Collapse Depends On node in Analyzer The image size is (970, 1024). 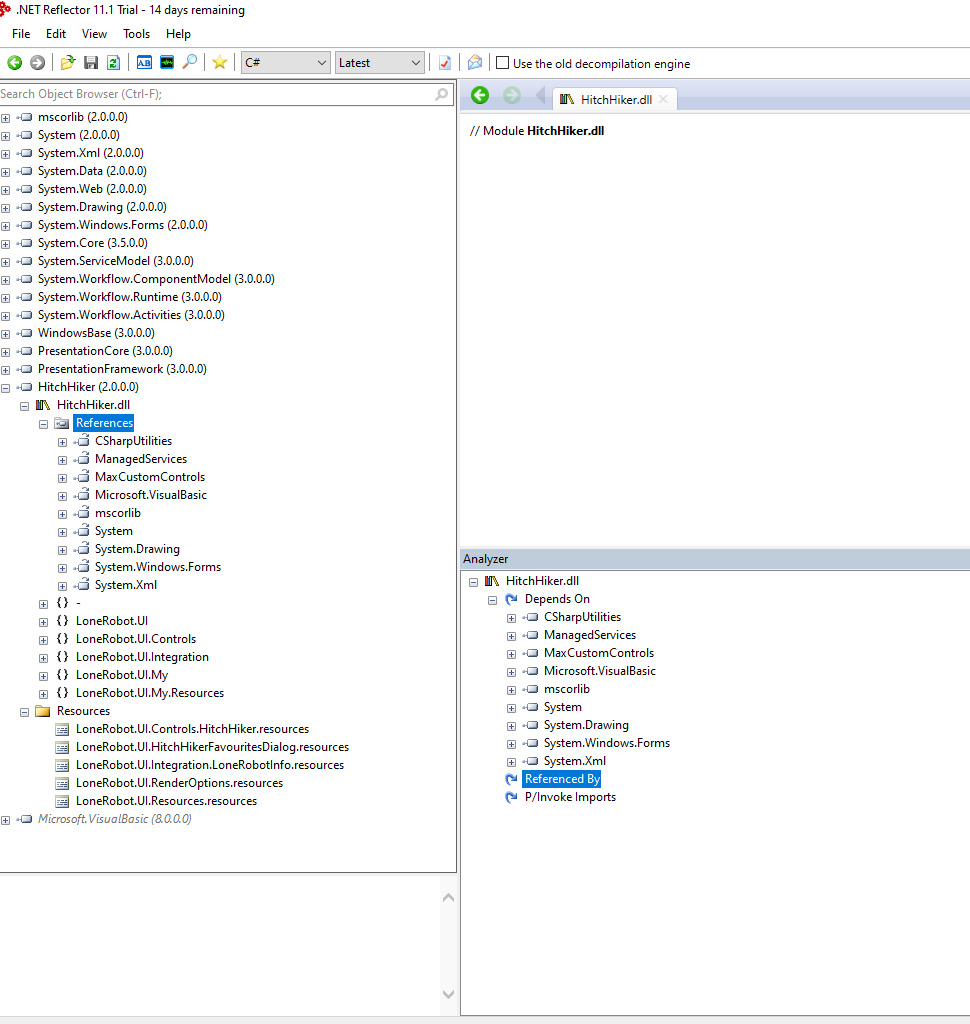click(493, 600)
